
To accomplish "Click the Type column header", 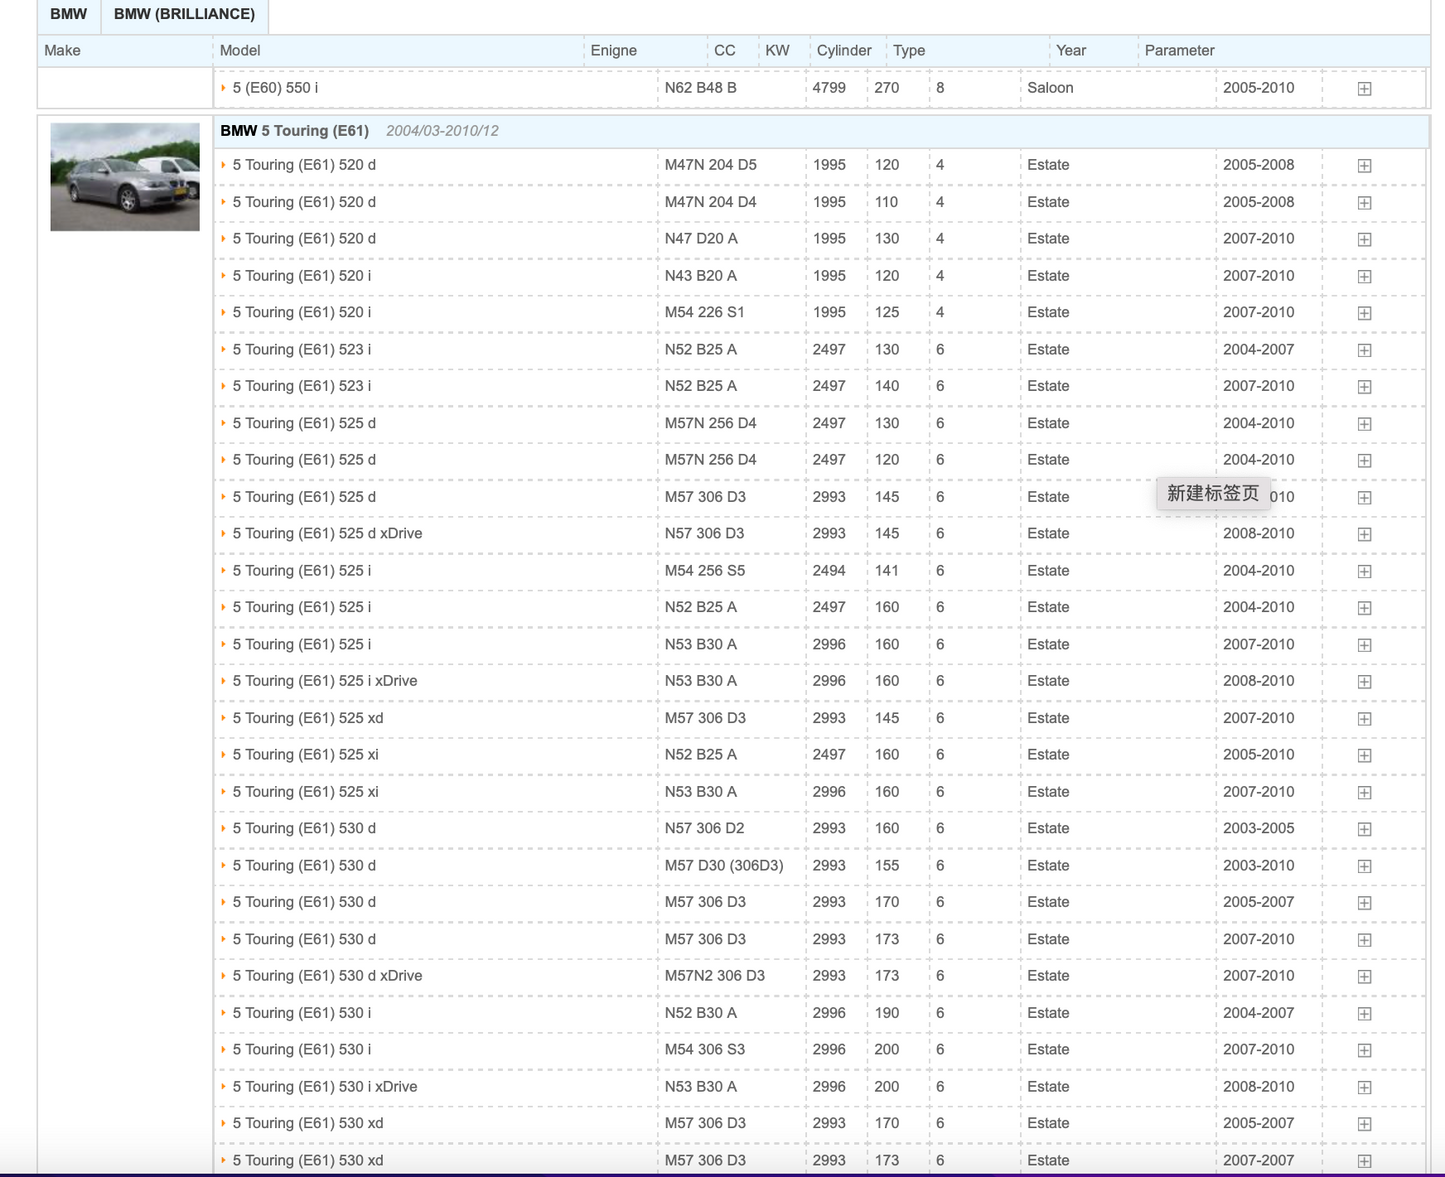I will point(909,51).
